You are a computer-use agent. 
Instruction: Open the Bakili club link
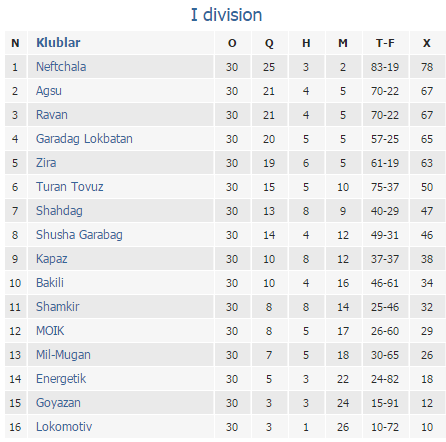coord(50,283)
